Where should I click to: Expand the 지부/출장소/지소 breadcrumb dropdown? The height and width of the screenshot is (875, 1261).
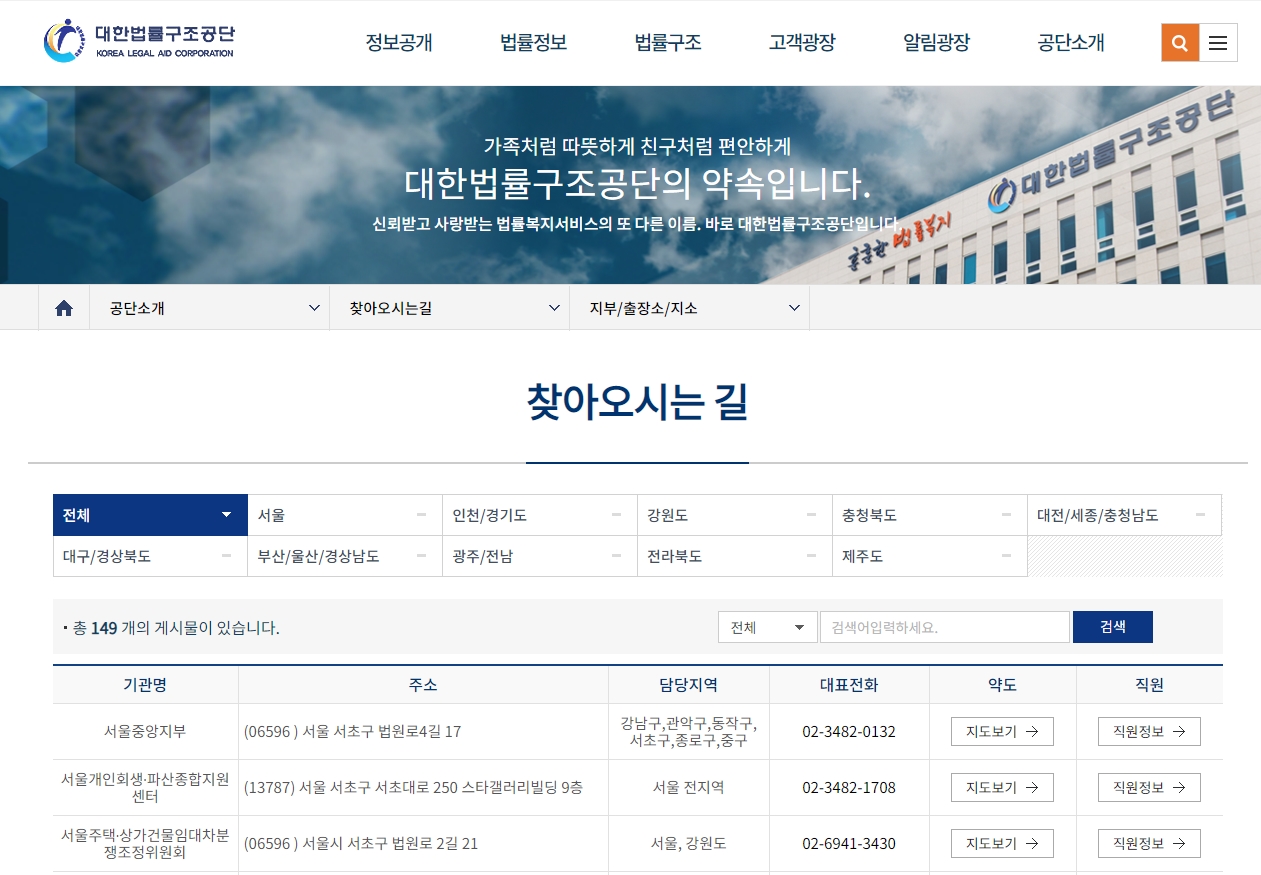coord(690,308)
